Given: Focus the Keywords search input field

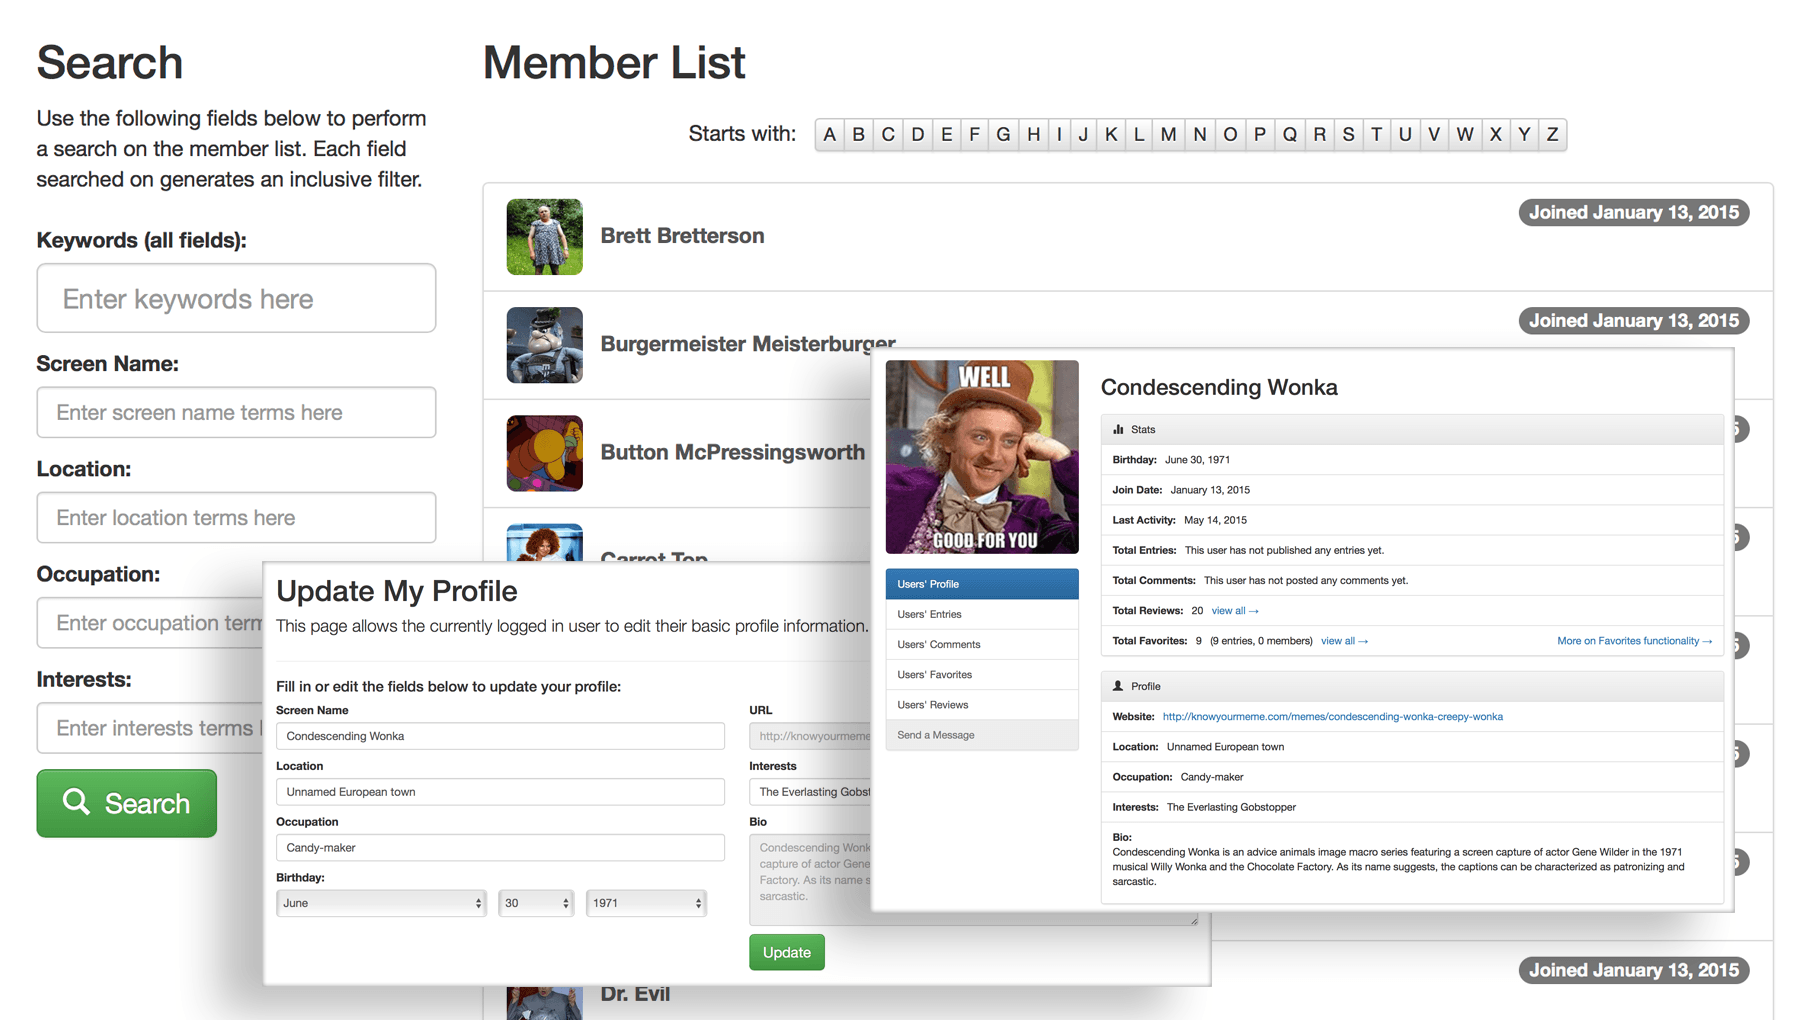Looking at the screenshot, I should [x=236, y=299].
